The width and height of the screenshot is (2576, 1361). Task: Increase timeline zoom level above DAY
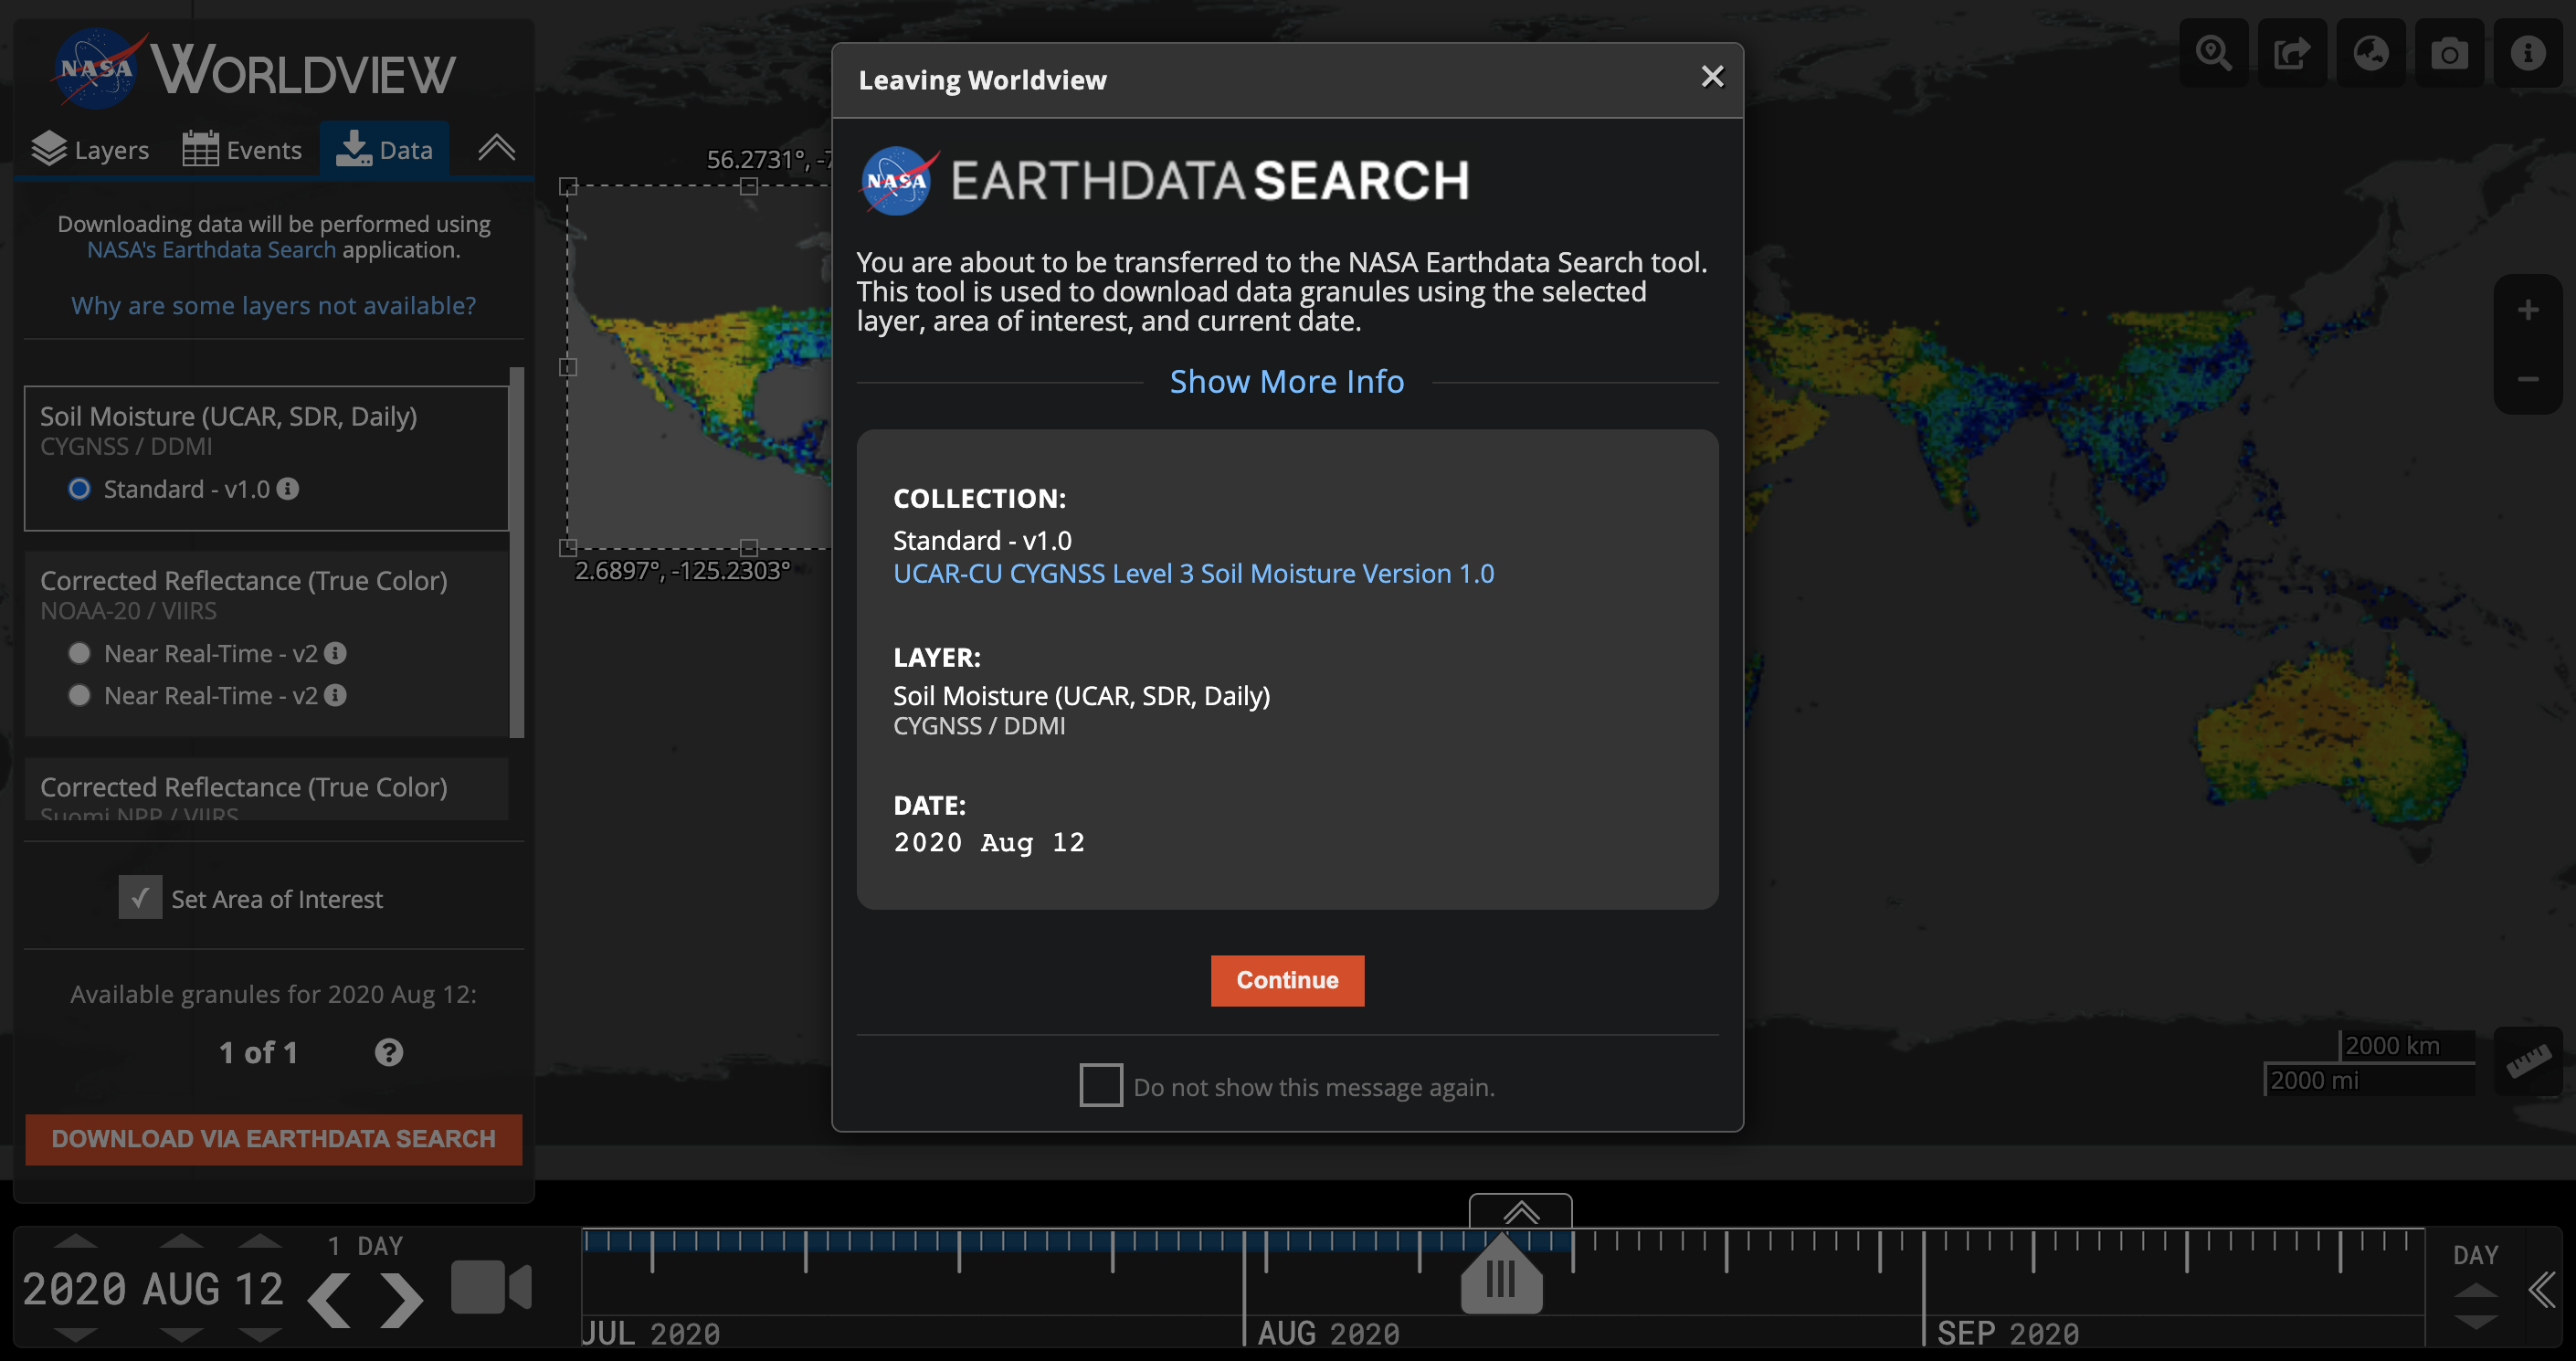2476,1292
